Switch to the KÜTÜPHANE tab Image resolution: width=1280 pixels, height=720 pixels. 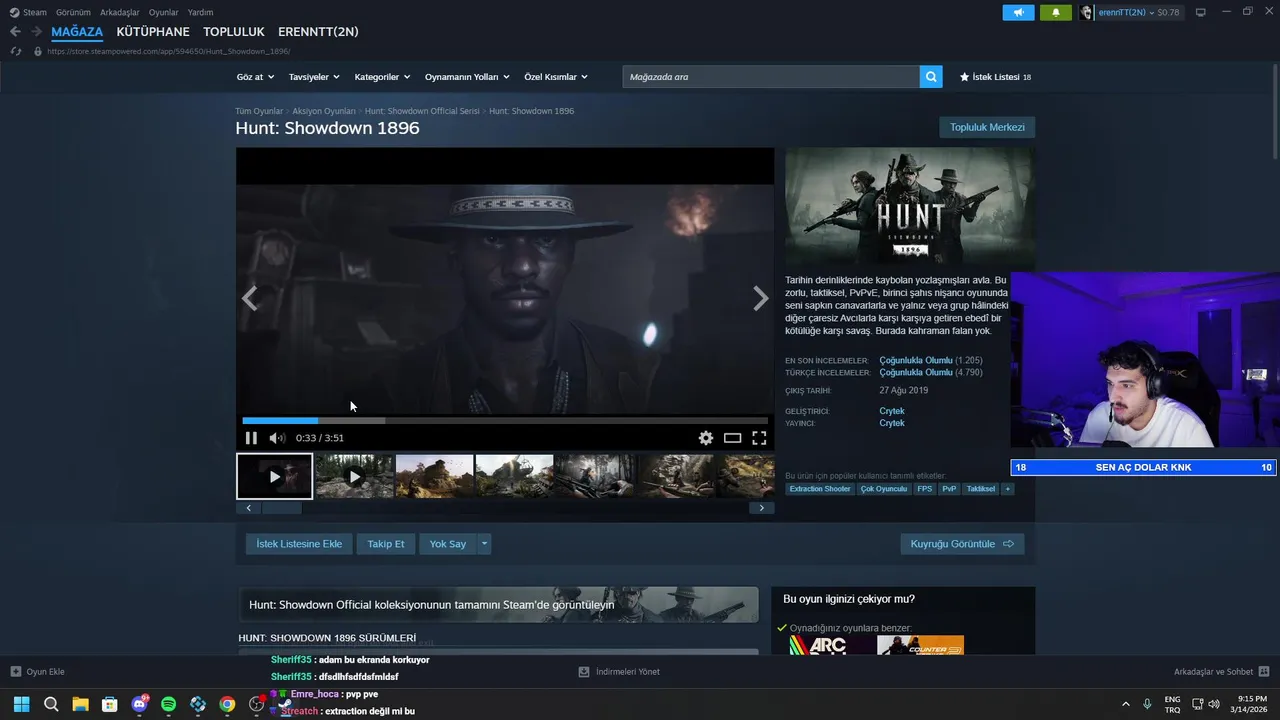153,32
